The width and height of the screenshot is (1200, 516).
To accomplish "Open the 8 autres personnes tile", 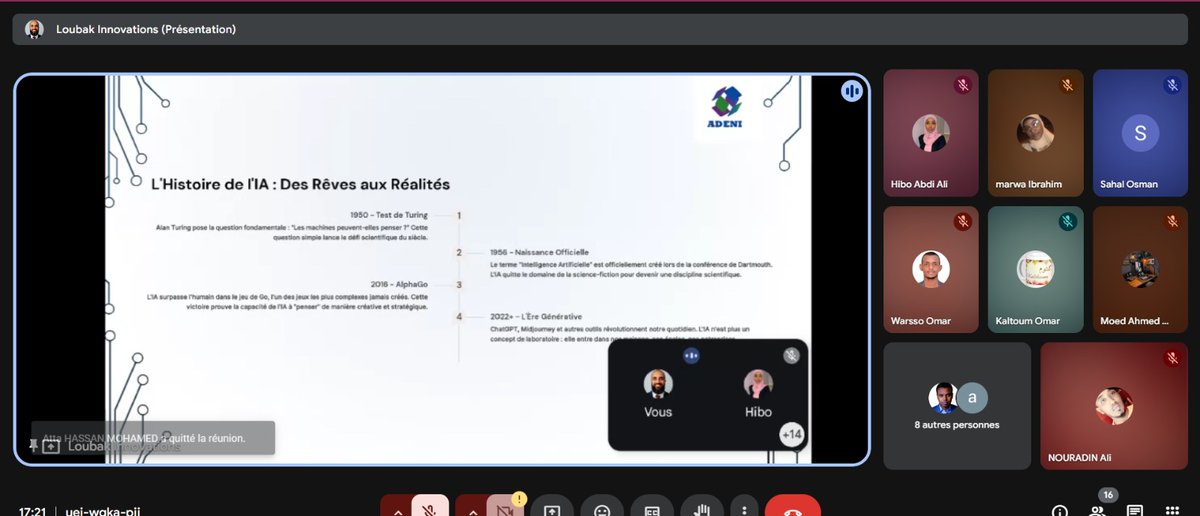I will click(x=957, y=406).
